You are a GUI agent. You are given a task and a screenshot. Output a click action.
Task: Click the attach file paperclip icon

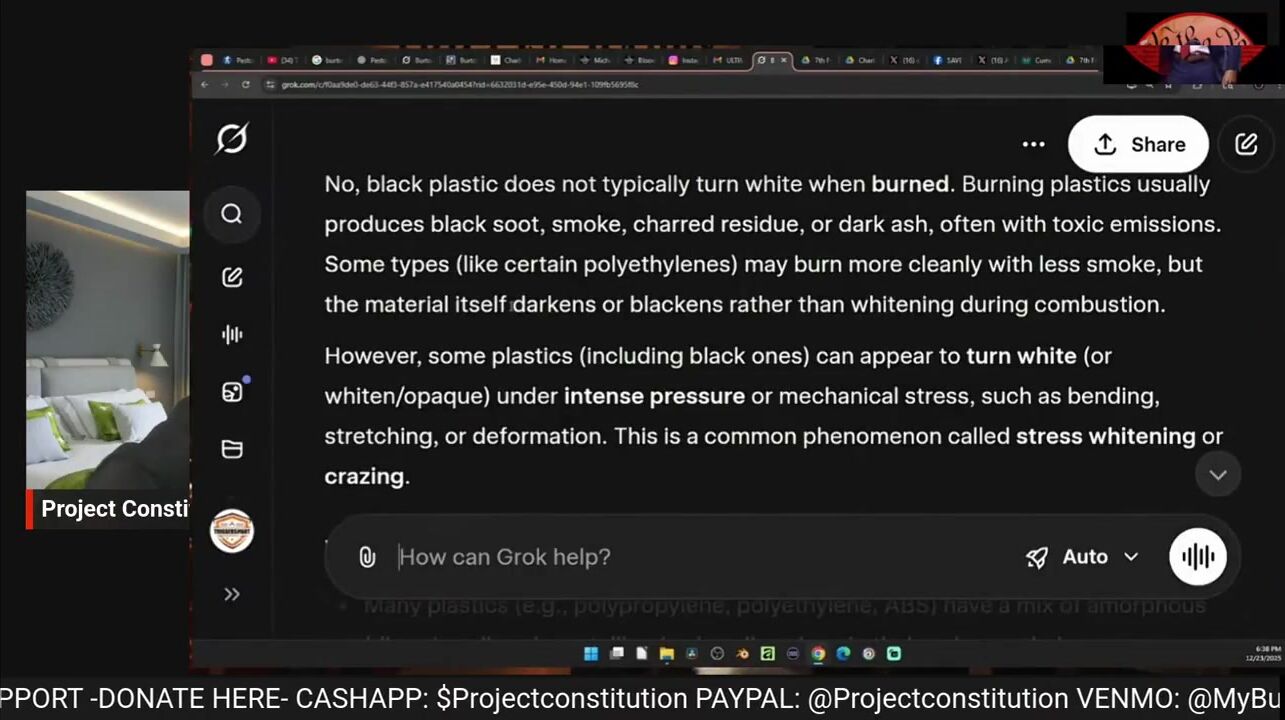point(367,557)
